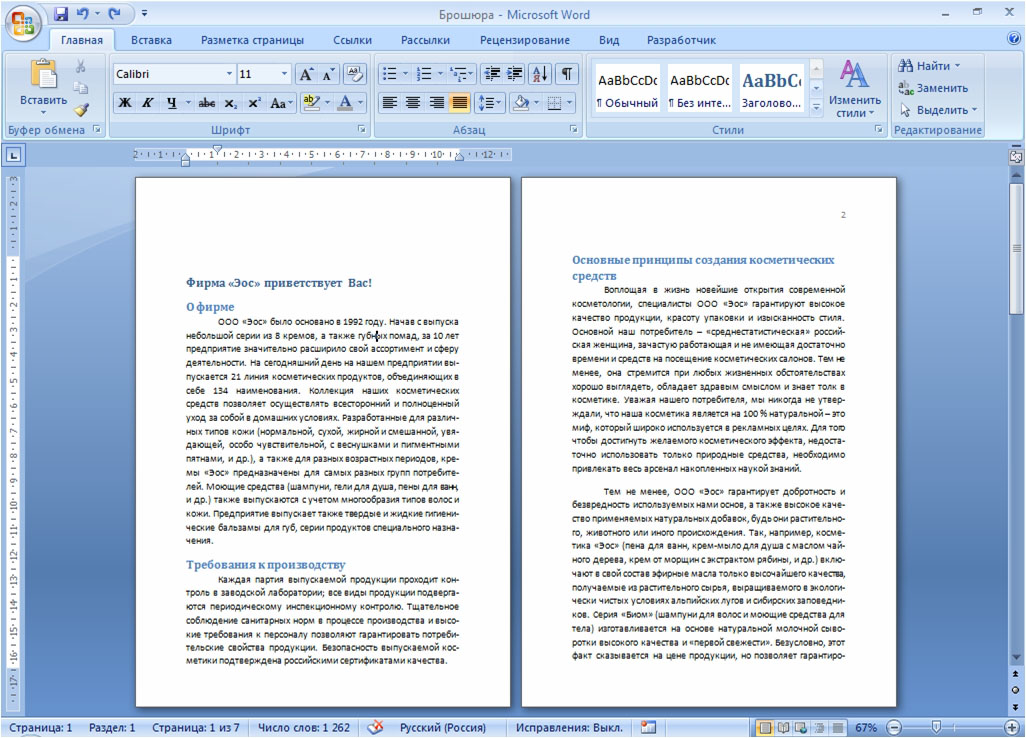
Task: Apply paragraph shading with the paint bucket icon
Action: click(x=522, y=103)
